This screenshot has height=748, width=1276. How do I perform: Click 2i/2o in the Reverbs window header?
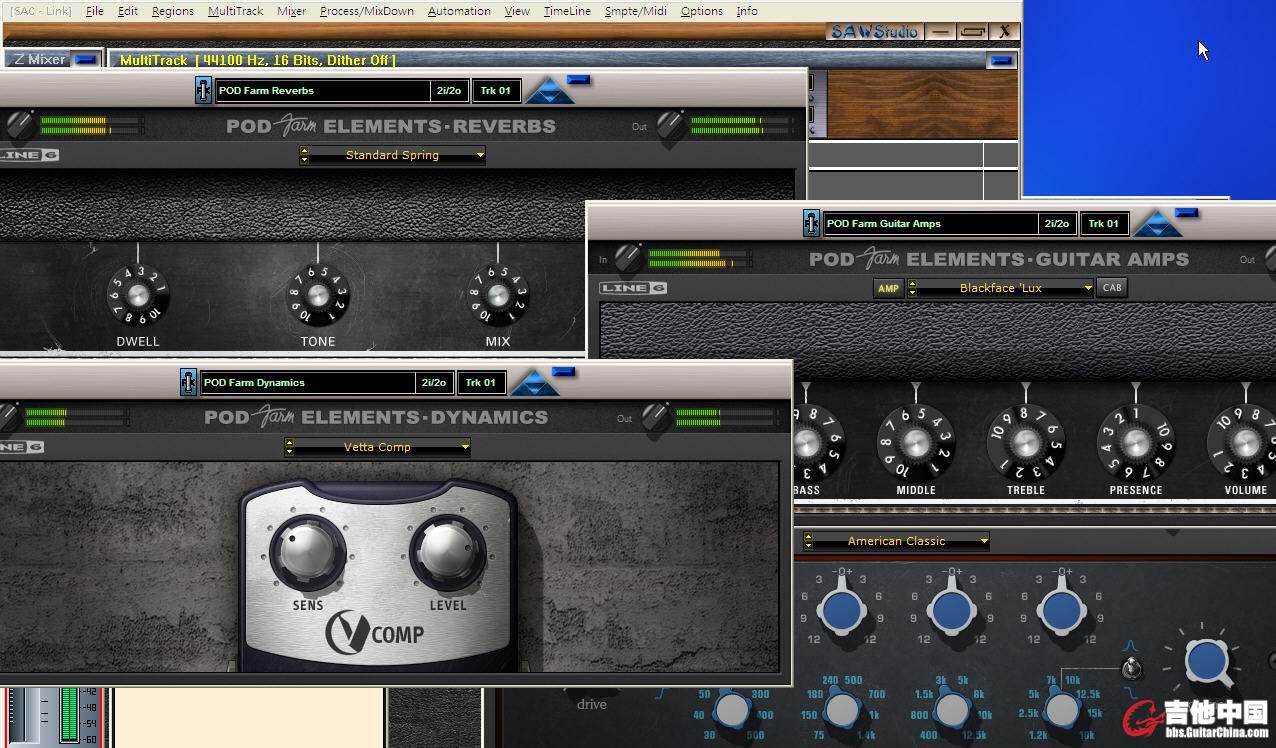(x=449, y=90)
